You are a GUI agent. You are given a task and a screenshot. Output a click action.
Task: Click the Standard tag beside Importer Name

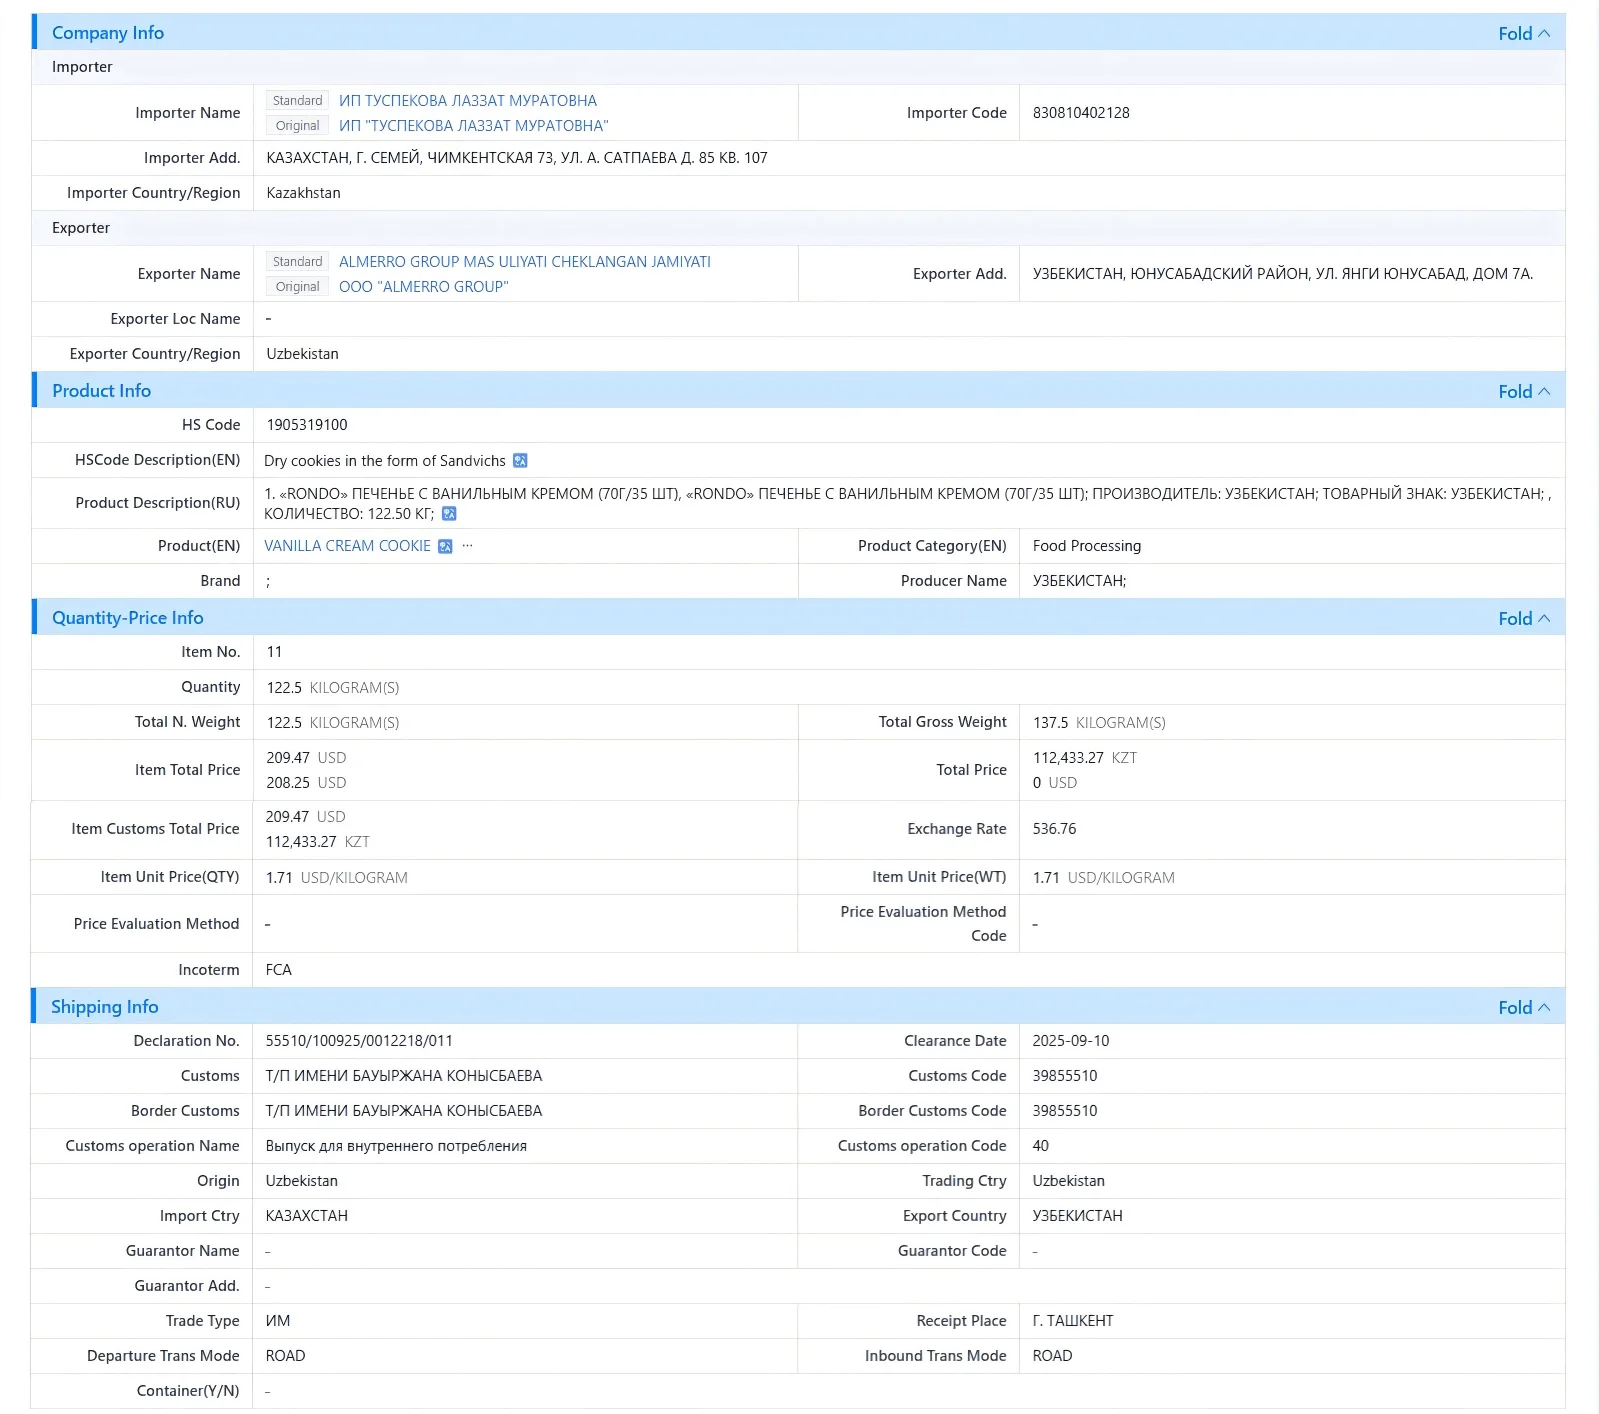click(x=297, y=101)
